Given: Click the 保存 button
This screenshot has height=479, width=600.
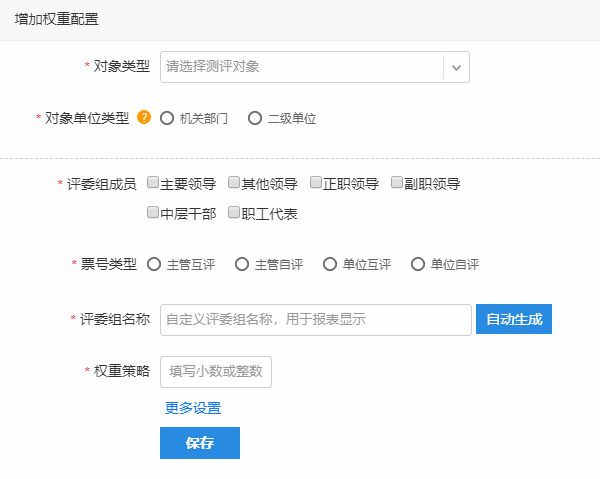Looking at the screenshot, I should tap(200, 443).
